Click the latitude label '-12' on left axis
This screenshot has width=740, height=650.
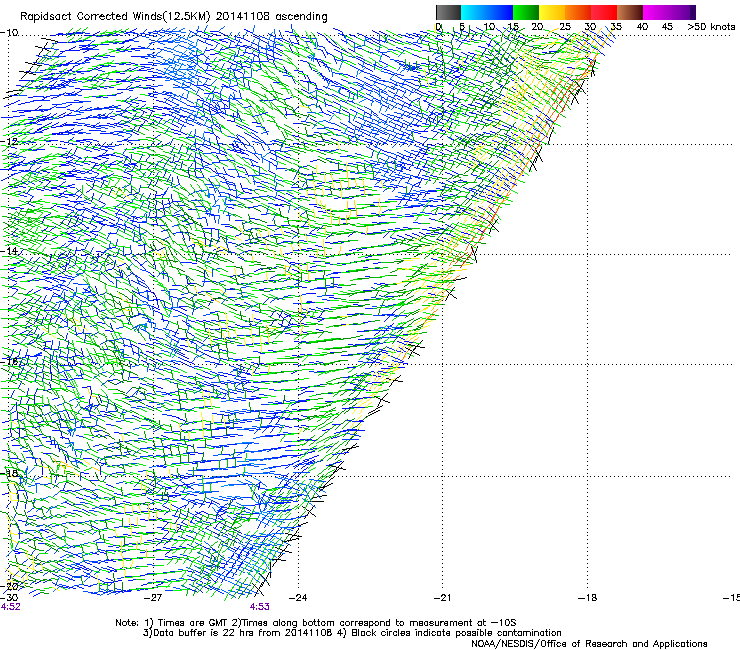(x=9, y=141)
